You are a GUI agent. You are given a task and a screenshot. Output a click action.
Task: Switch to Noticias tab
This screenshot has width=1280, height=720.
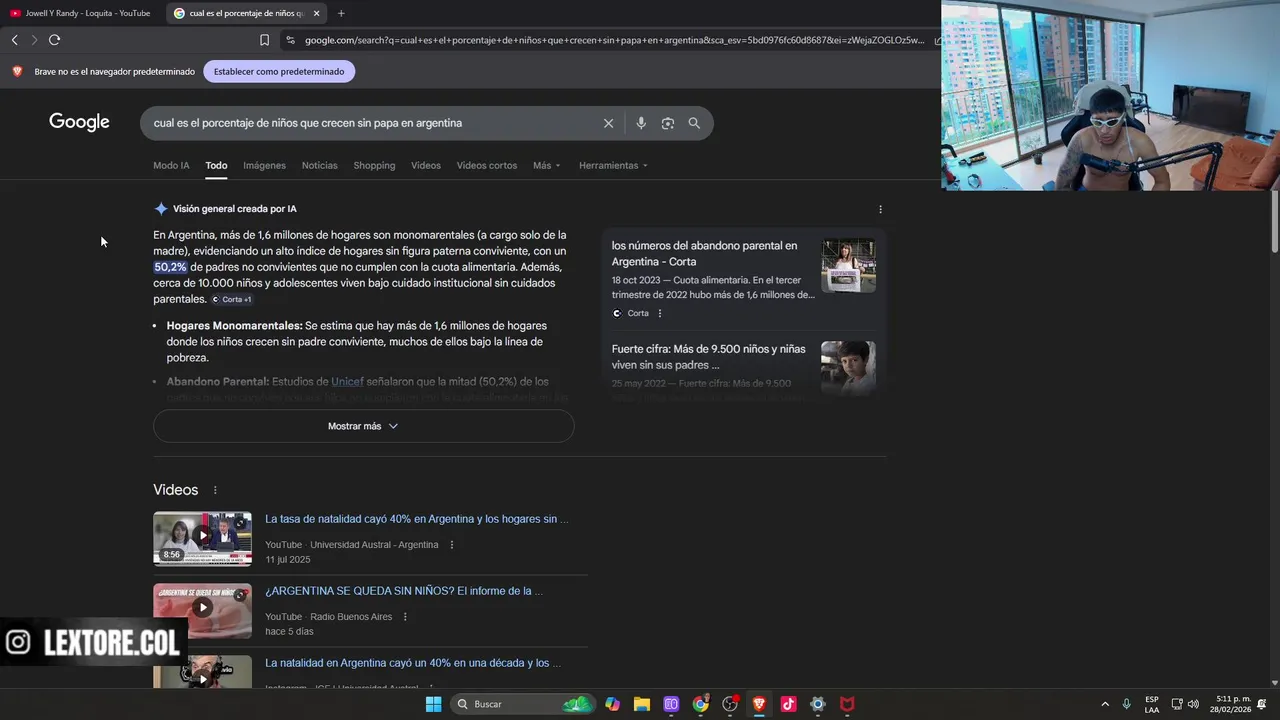pyautogui.click(x=319, y=165)
